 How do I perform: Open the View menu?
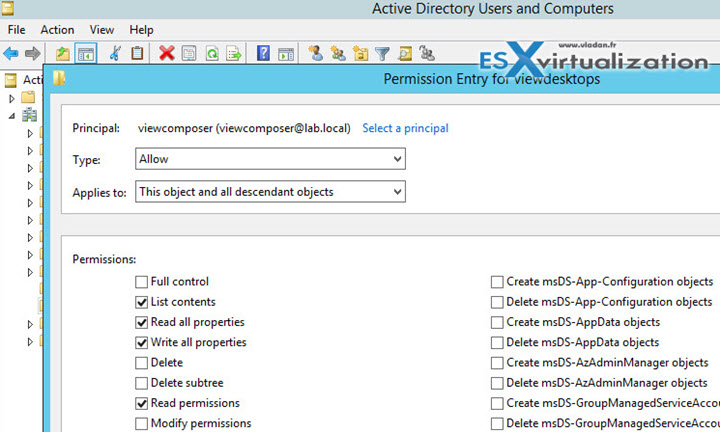point(102,30)
